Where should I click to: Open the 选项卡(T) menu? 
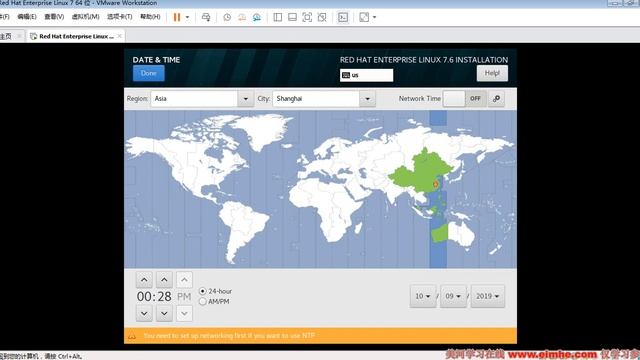[120, 17]
